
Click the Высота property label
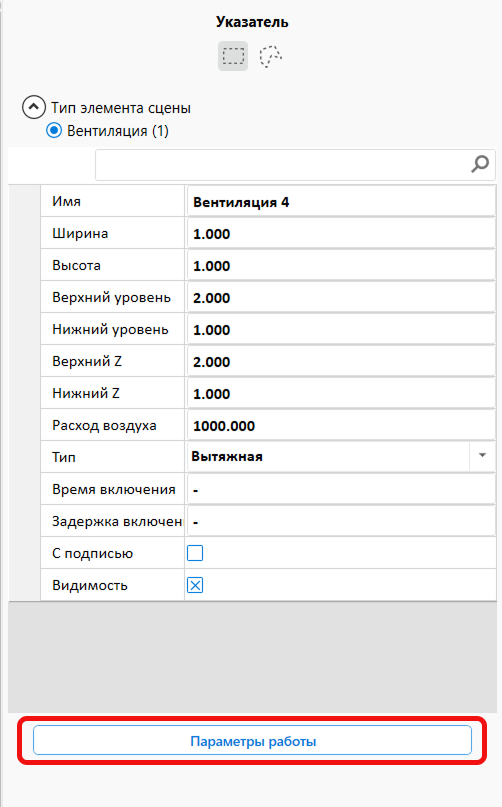pyautogui.click(x=76, y=266)
